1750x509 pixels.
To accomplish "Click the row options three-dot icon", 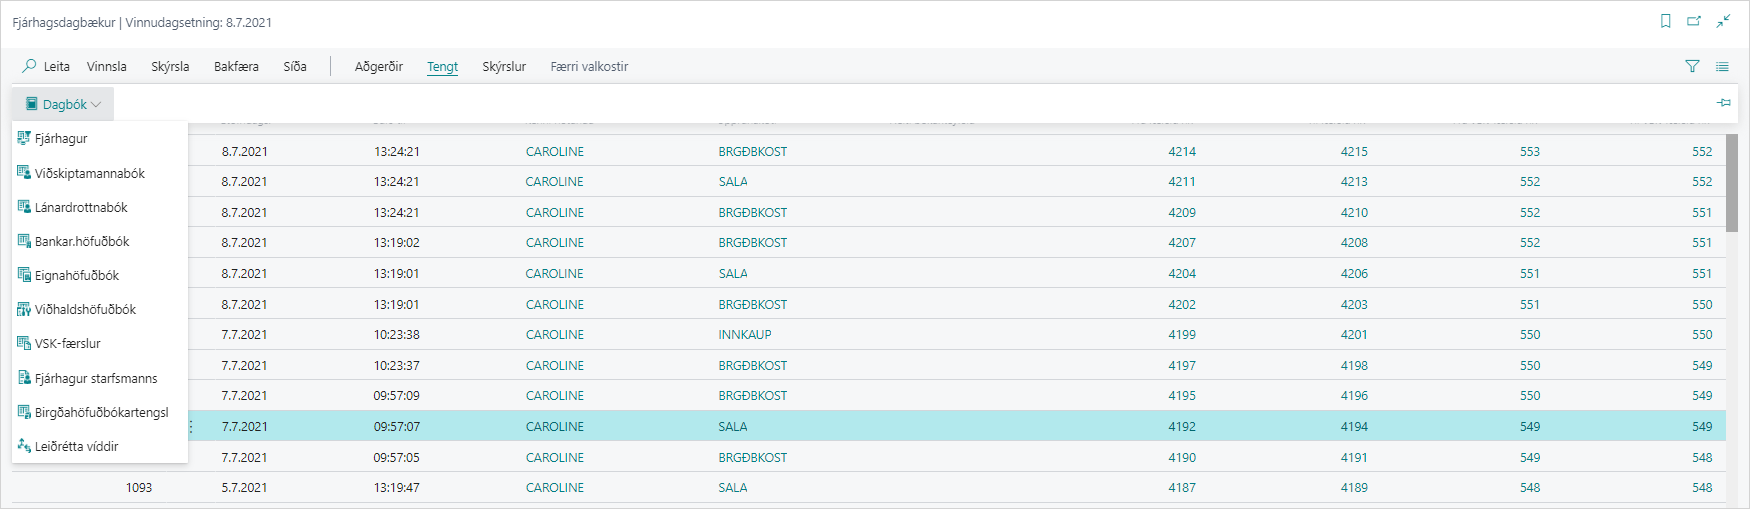I will (x=191, y=427).
